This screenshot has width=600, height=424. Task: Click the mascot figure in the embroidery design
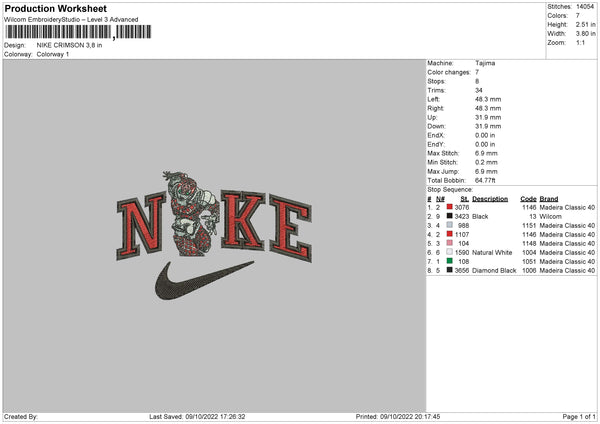point(193,214)
